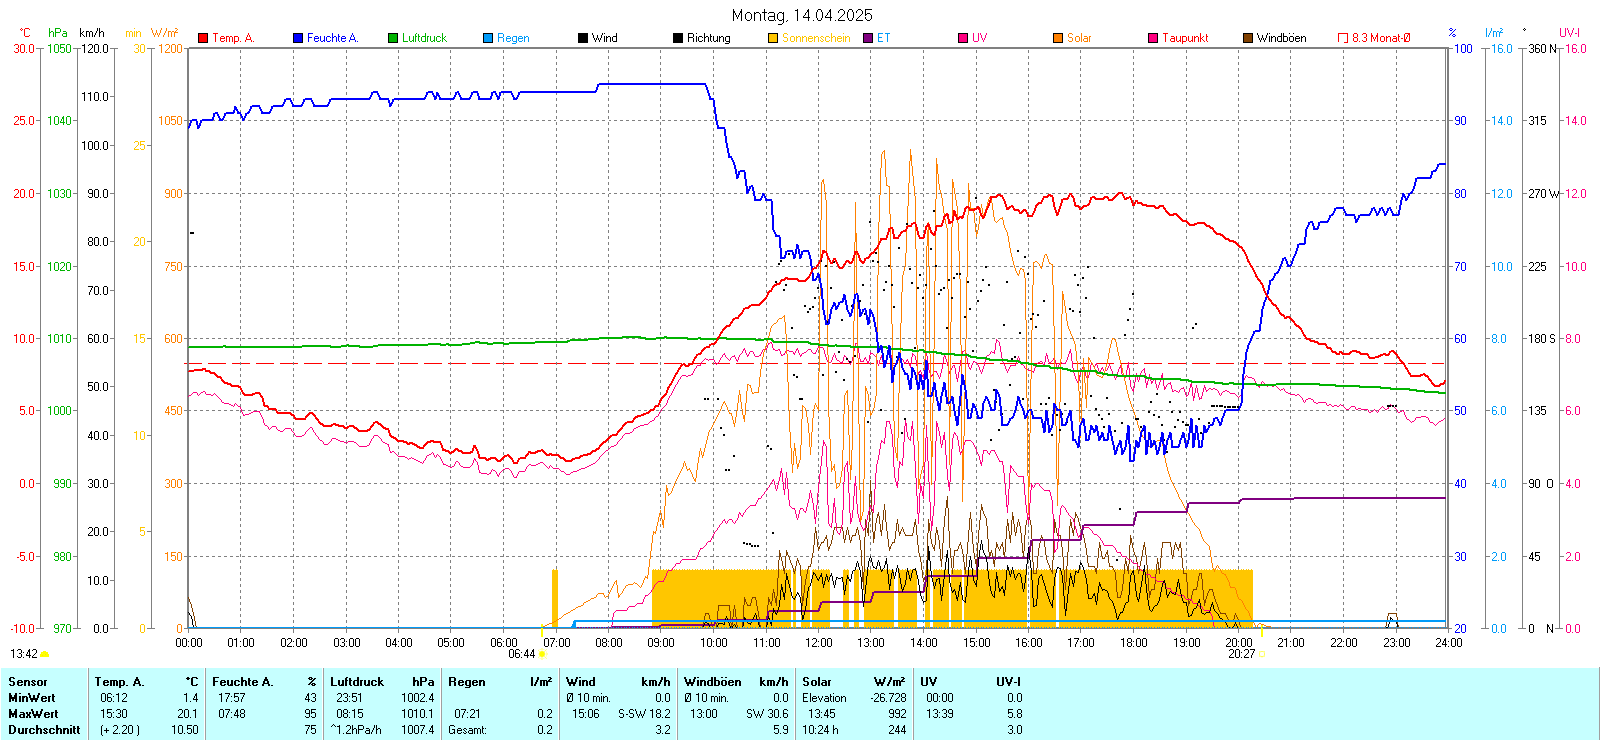Click the Taupunkt legend square
The height and width of the screenshot is (740, 1600).
(x=1153, y=38)
